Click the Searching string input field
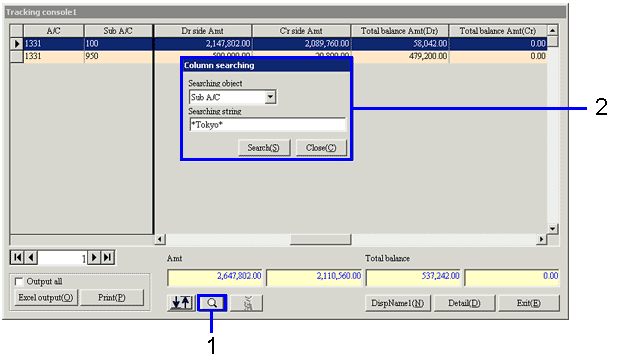618x363 pixels. [267, 125]
